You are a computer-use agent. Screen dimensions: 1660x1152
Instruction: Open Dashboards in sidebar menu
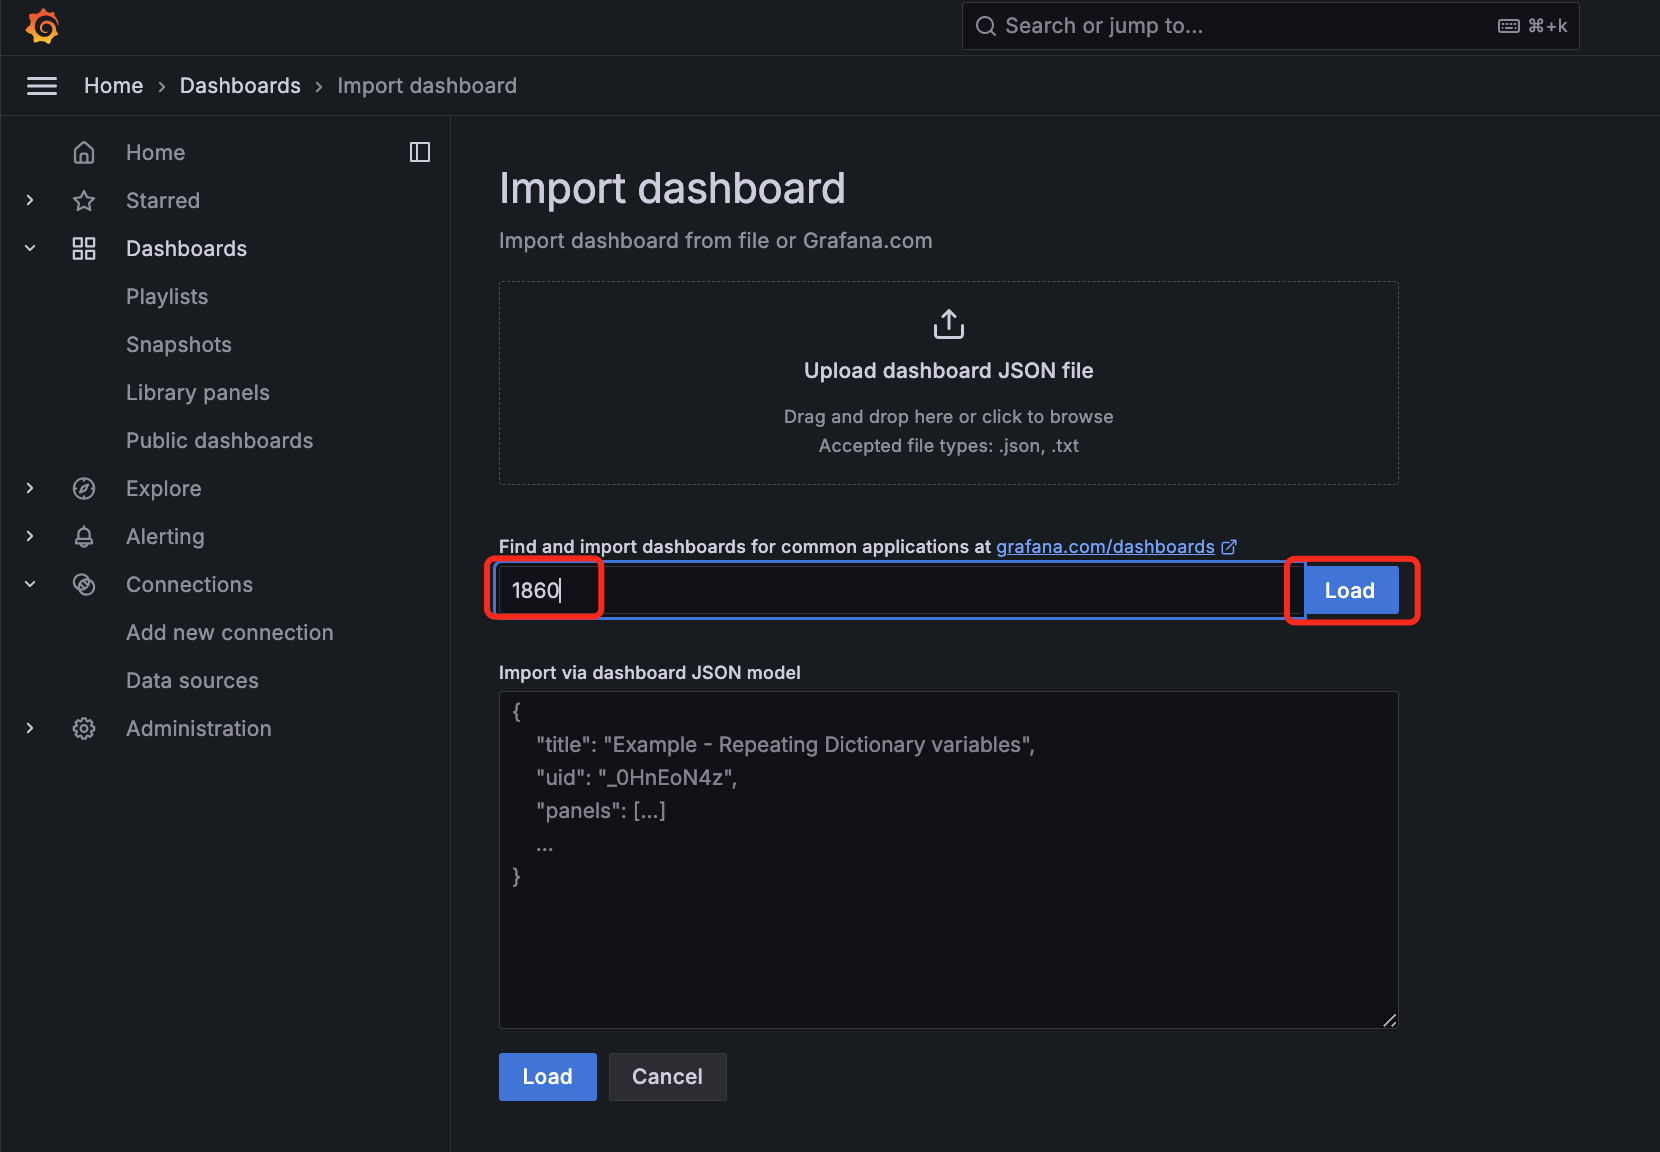pyautogui.click(x=186, y=249)
